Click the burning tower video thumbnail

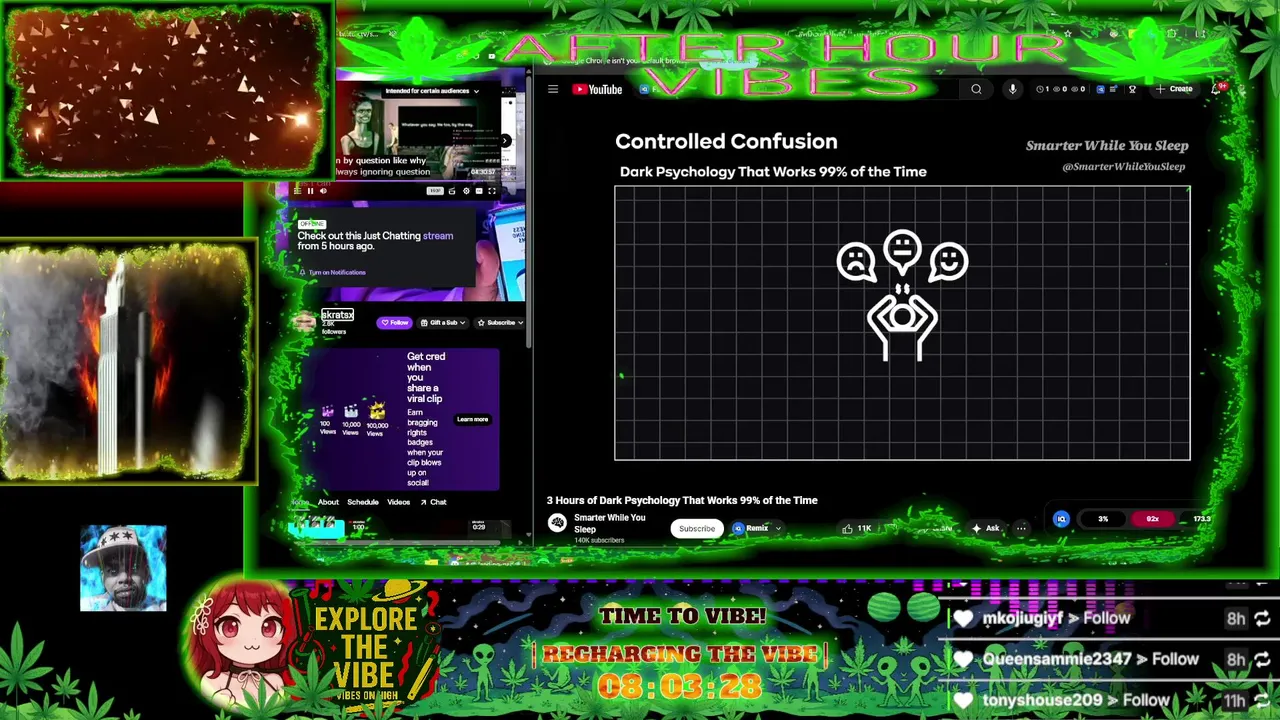coord(126,360)
